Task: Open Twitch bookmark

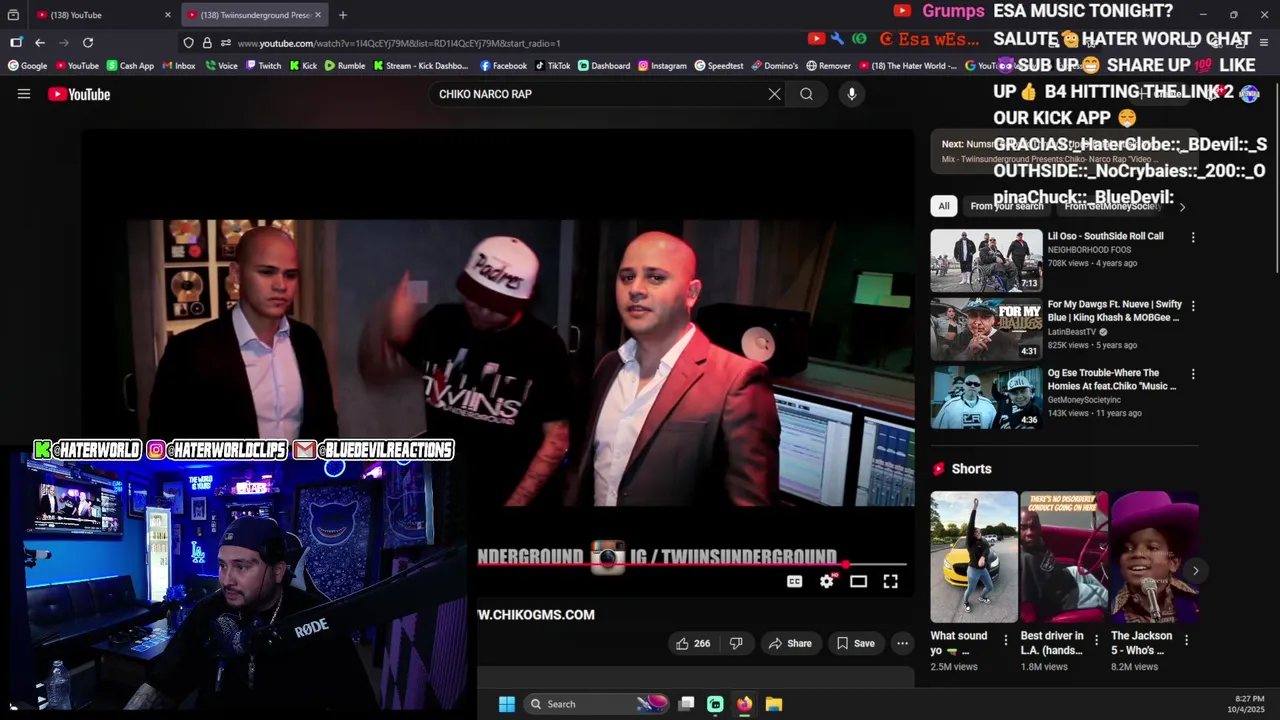Action: [262, 66]
